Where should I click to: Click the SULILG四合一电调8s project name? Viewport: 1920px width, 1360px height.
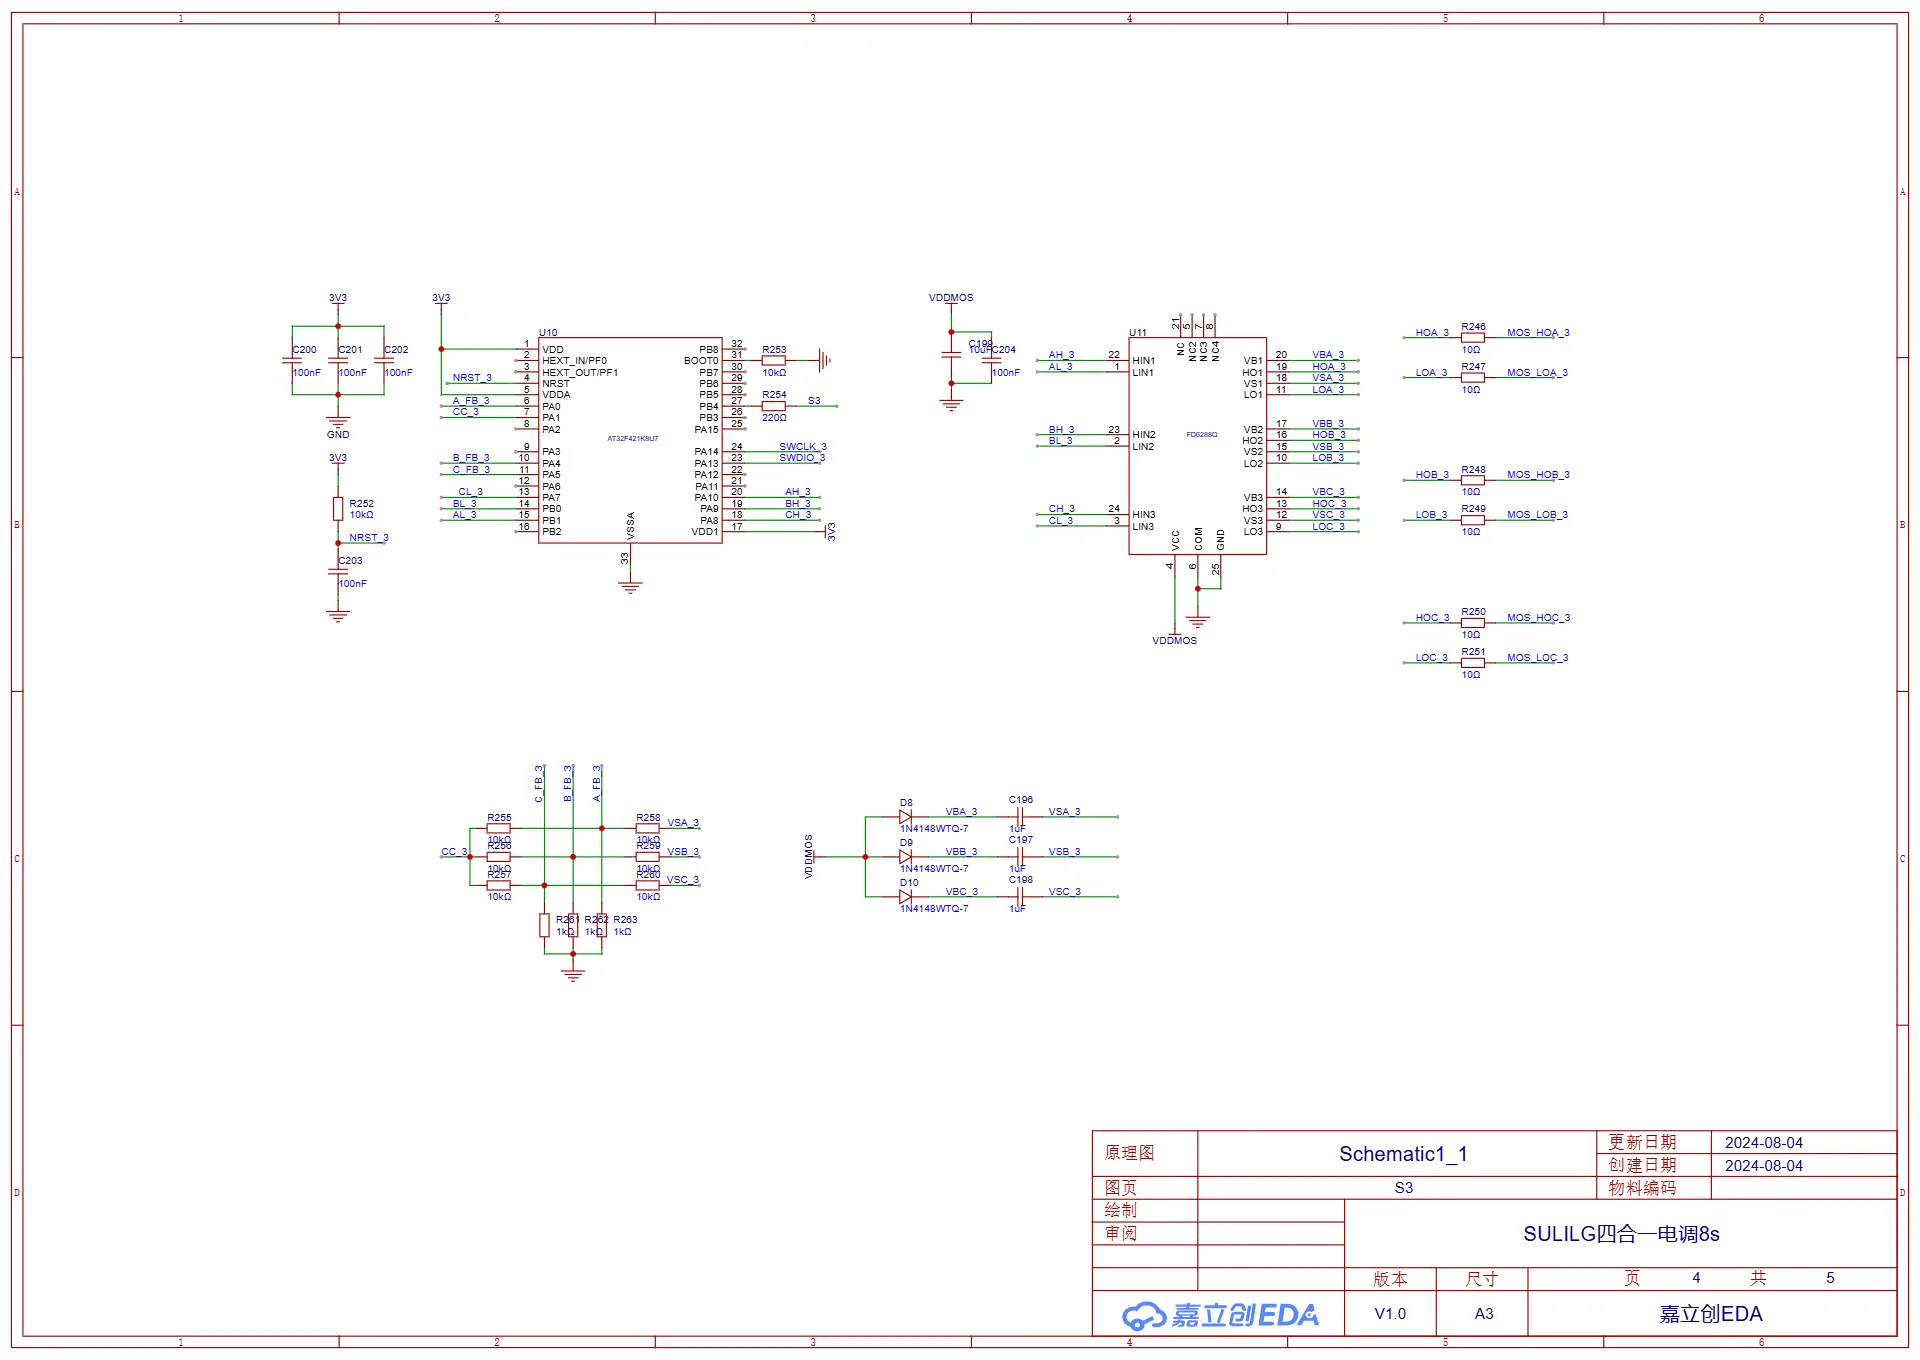point(1621,1234)
